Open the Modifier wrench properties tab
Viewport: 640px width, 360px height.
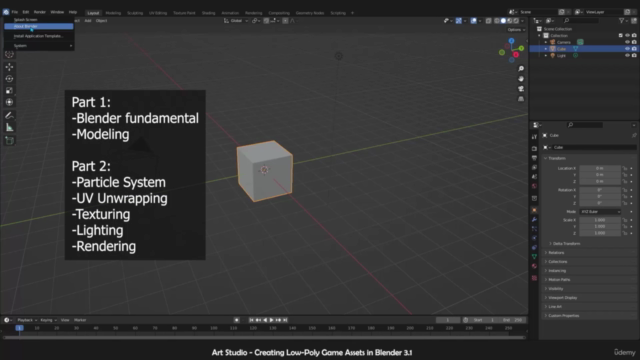534,220
